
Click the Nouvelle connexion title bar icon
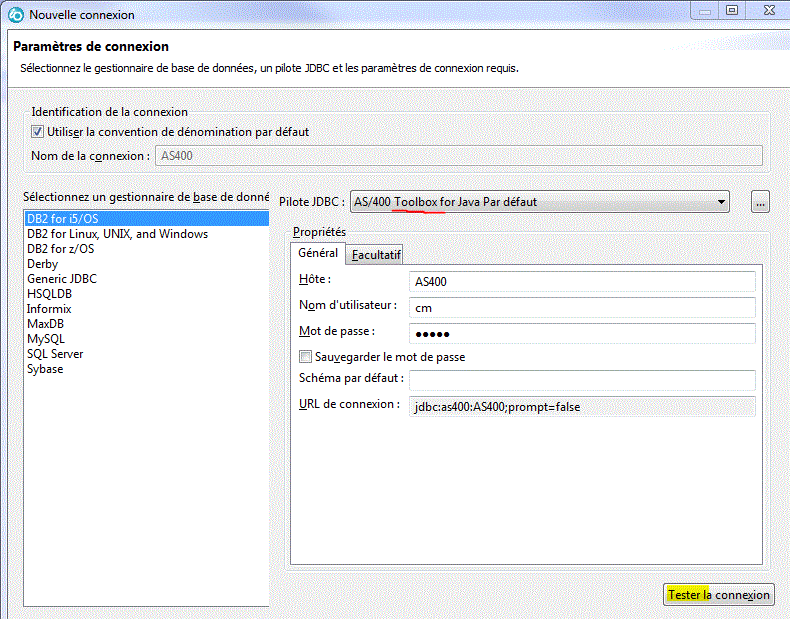point(16,15)
